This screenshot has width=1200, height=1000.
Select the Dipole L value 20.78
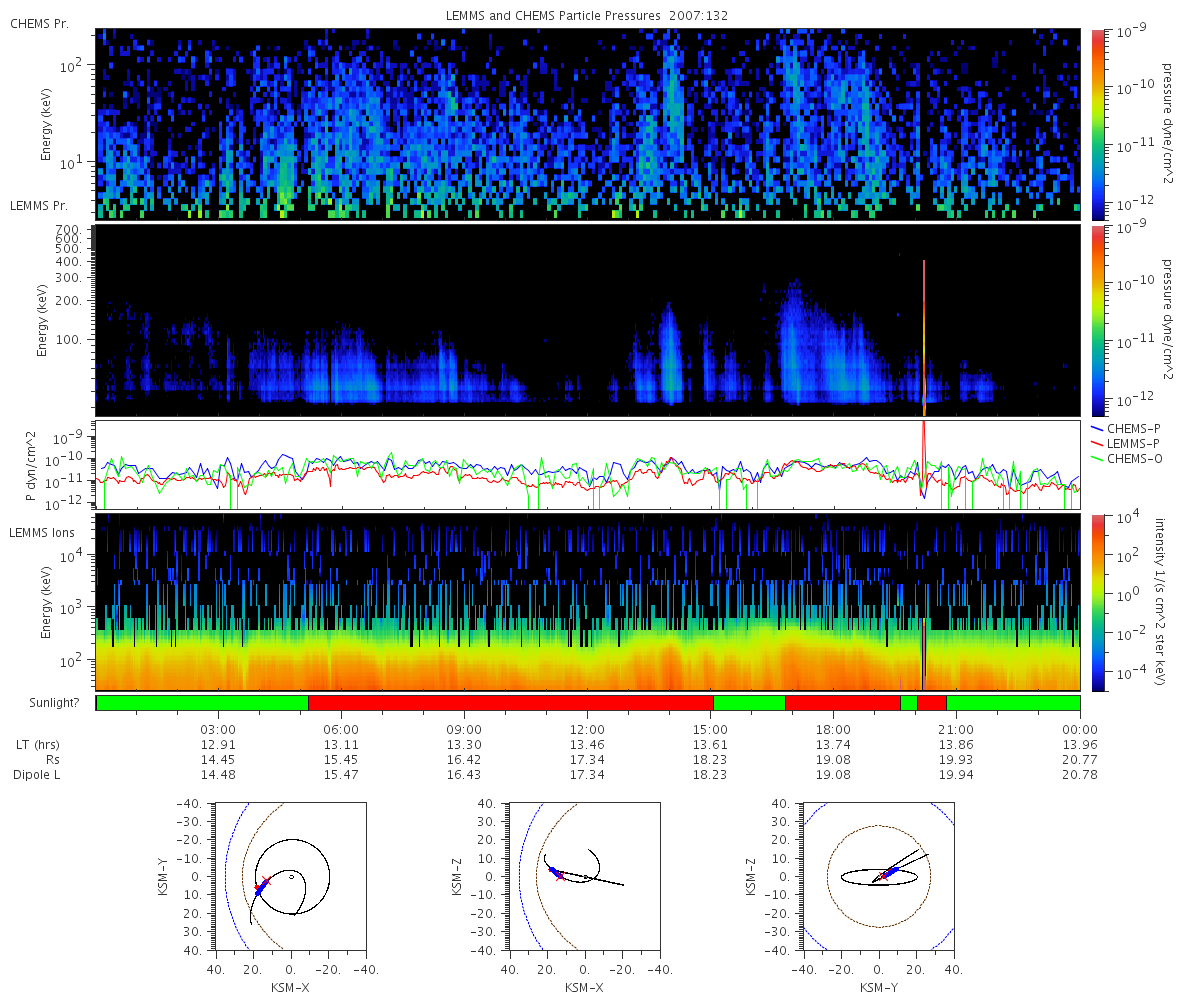pos(1080,775)
